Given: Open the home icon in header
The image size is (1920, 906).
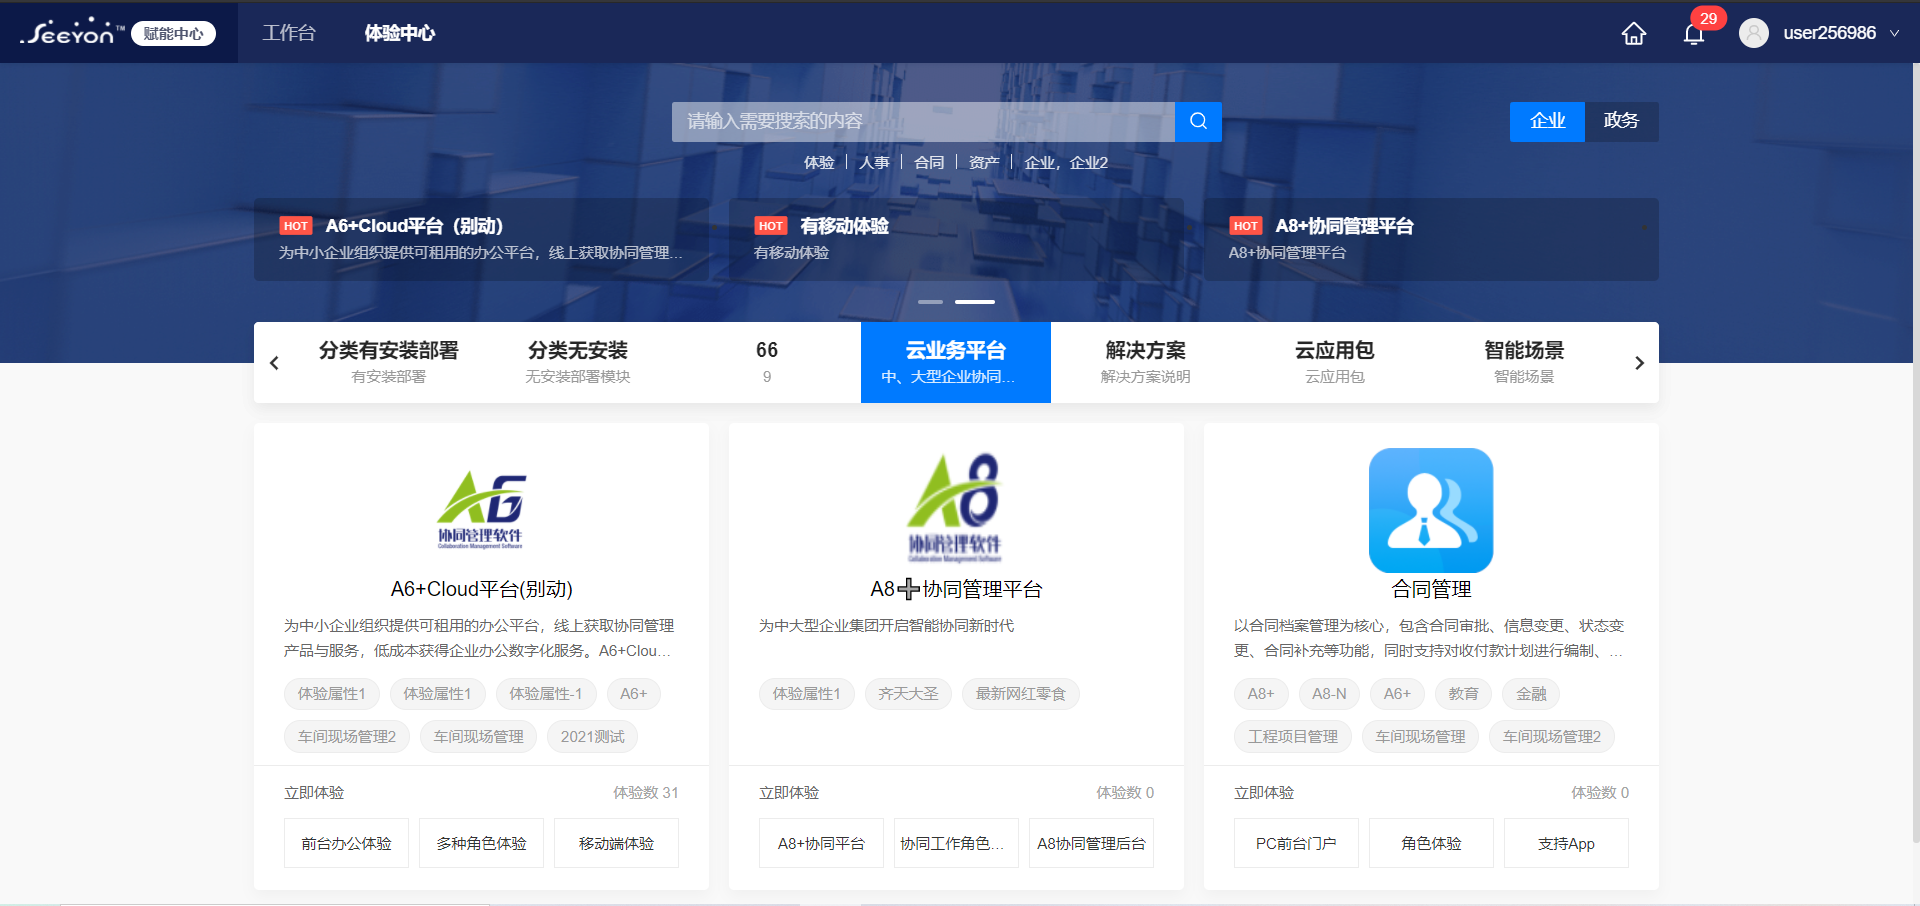Looking at the screenshot, I should point(1634,33).
